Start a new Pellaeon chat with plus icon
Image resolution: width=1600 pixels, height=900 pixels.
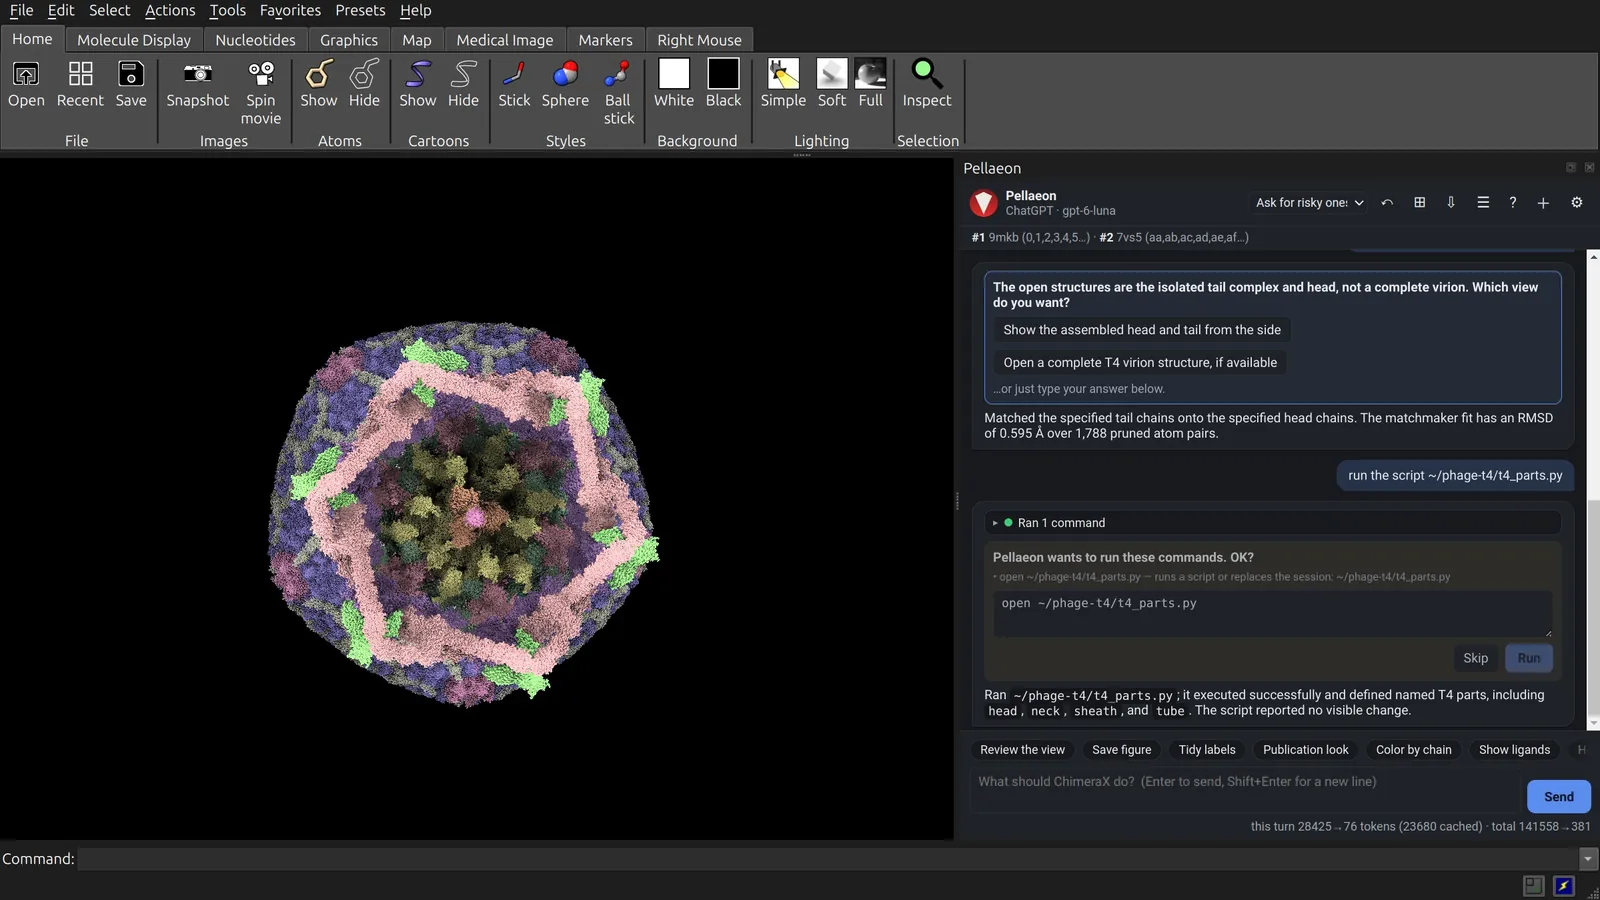click(x=1543, y=203)
